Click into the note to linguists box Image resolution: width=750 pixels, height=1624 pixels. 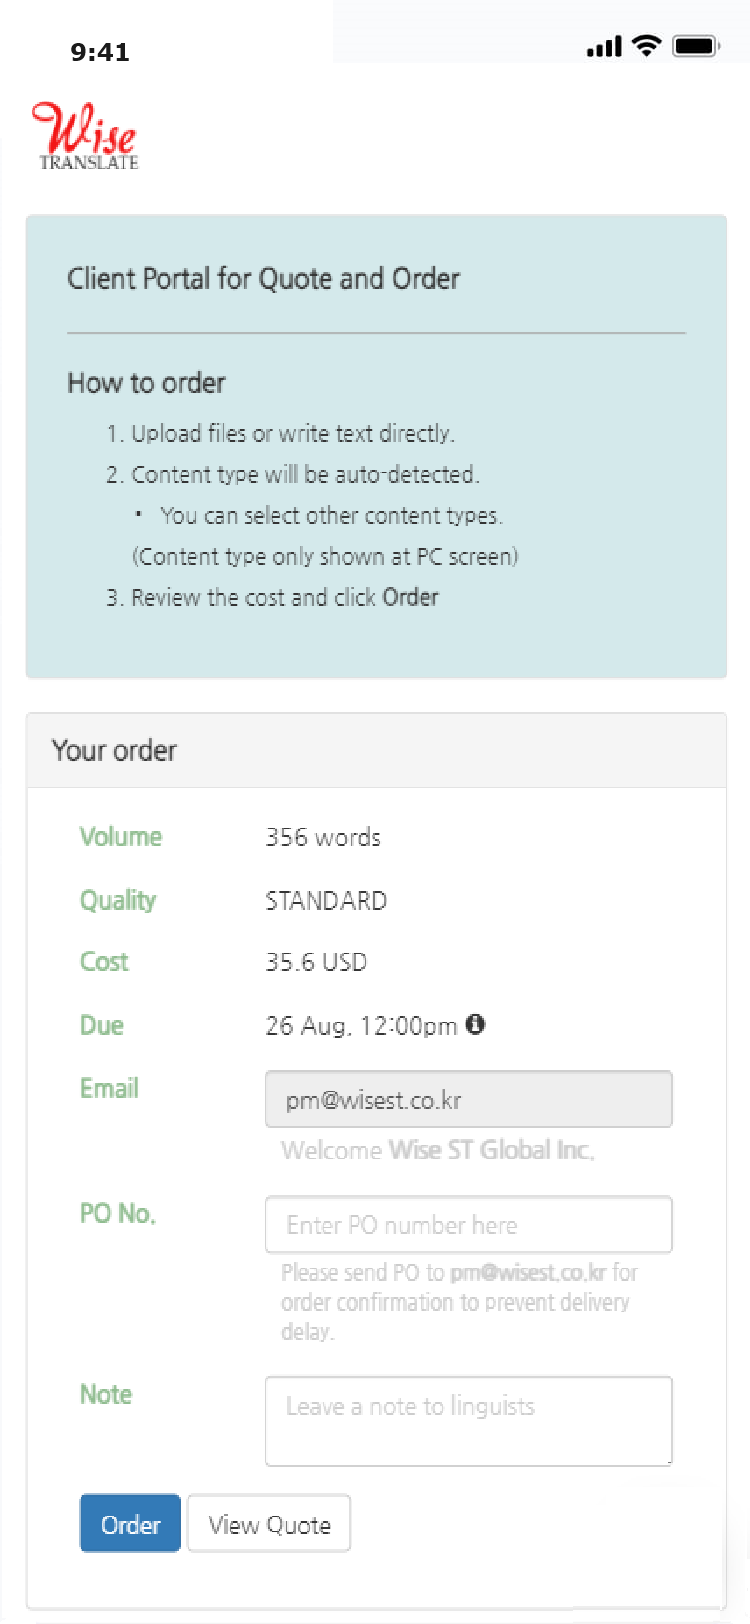pos(468,1421)
